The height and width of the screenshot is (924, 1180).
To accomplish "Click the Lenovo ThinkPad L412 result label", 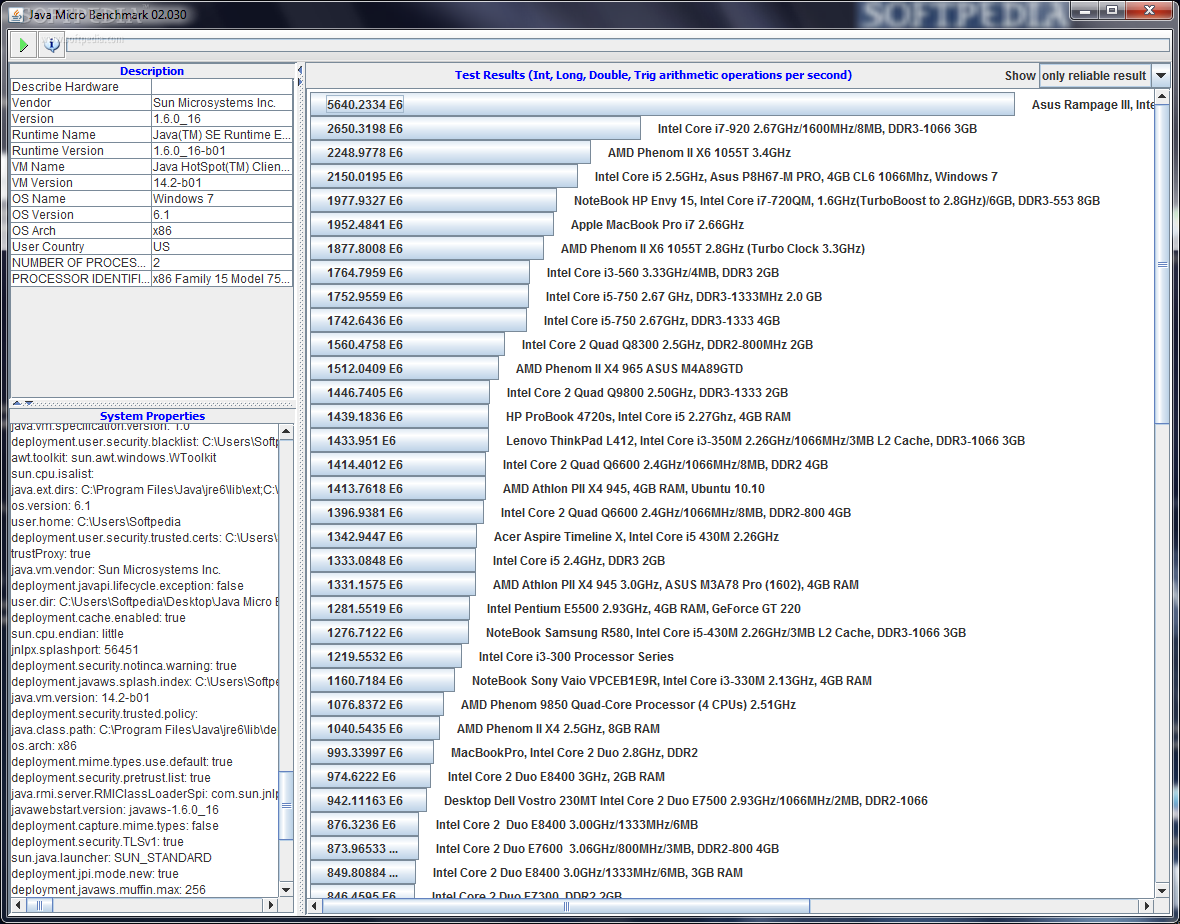I will pos(765,441).
